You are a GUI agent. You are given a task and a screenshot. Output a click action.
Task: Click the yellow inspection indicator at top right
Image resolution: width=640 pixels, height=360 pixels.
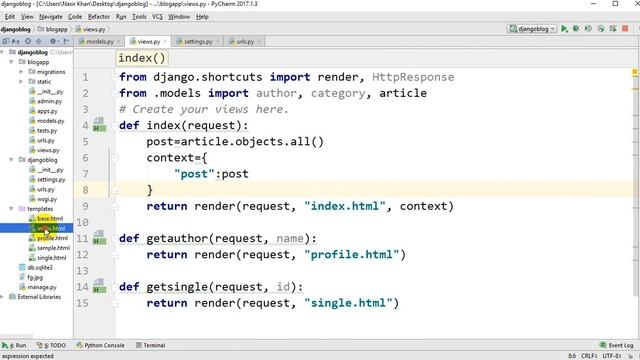635,72
